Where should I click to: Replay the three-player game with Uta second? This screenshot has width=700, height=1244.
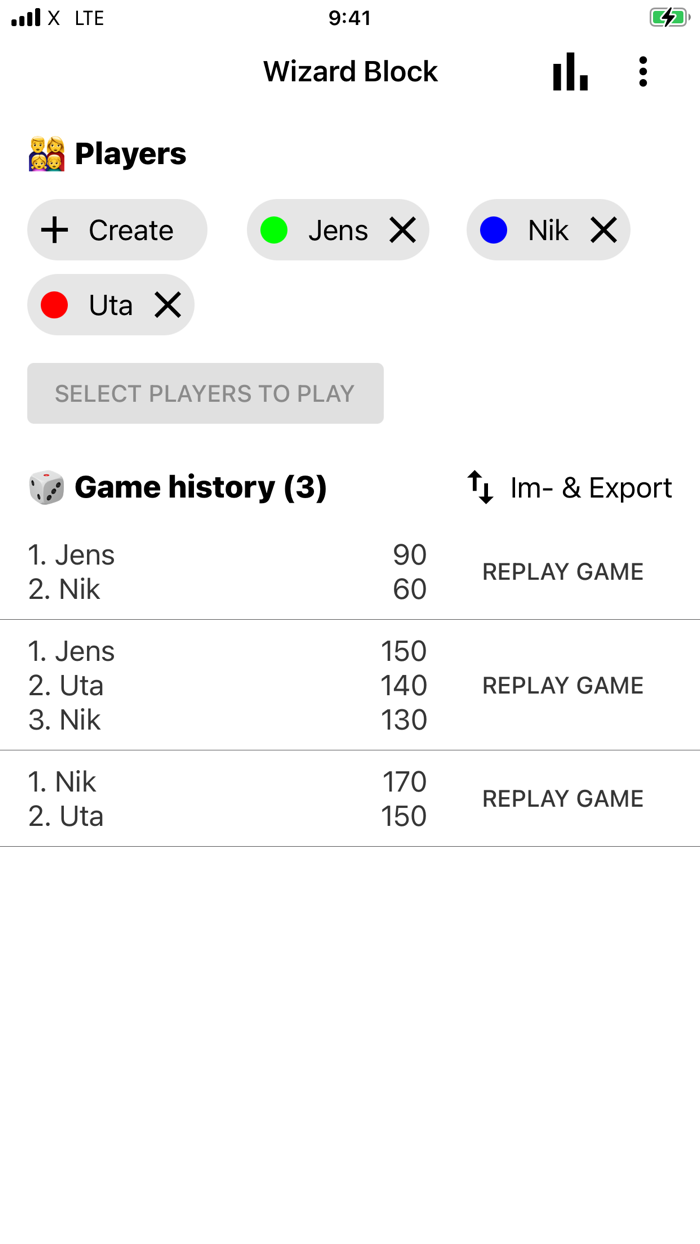pos(563,685)
